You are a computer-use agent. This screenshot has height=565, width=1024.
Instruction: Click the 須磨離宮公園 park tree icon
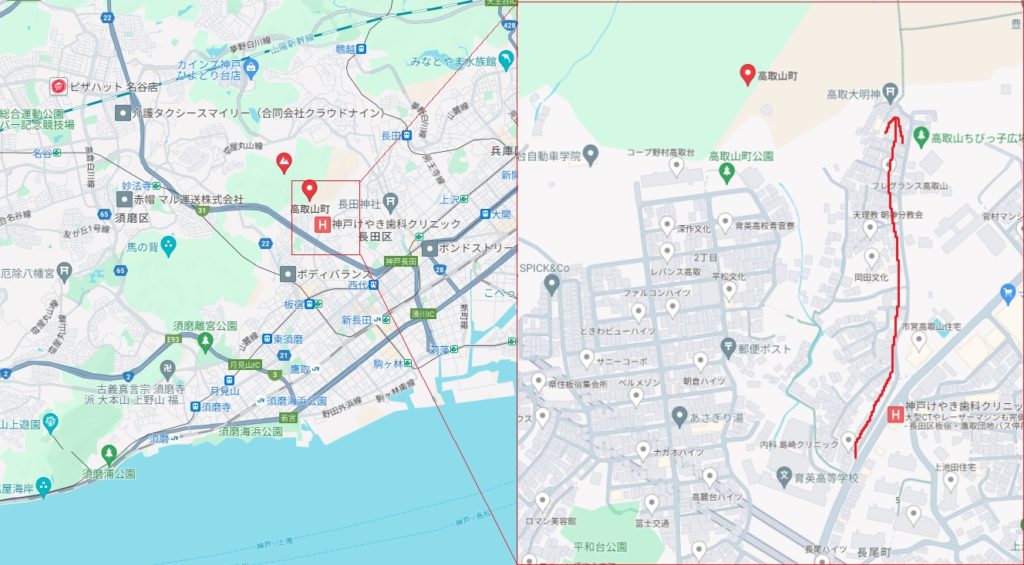pos(206,342)
